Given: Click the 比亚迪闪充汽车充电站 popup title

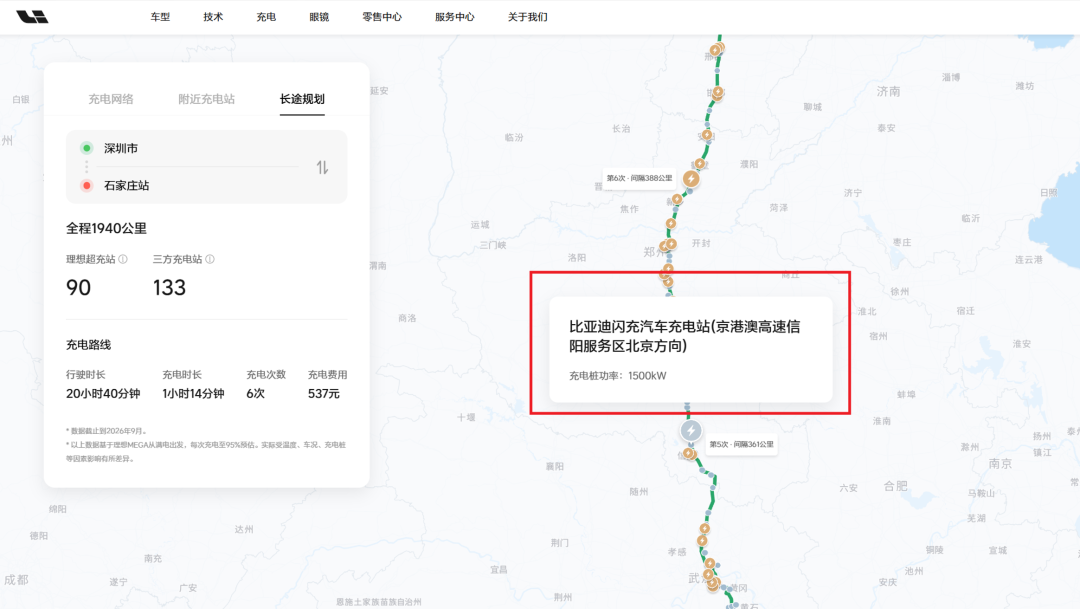Looking at the screenshot, I should coord(685,336).
